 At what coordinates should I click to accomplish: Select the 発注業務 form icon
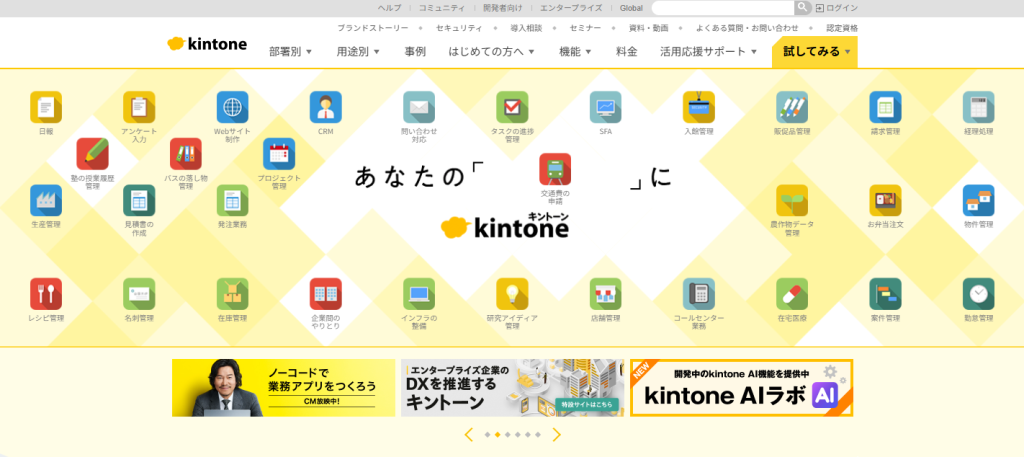click(232, 200)
